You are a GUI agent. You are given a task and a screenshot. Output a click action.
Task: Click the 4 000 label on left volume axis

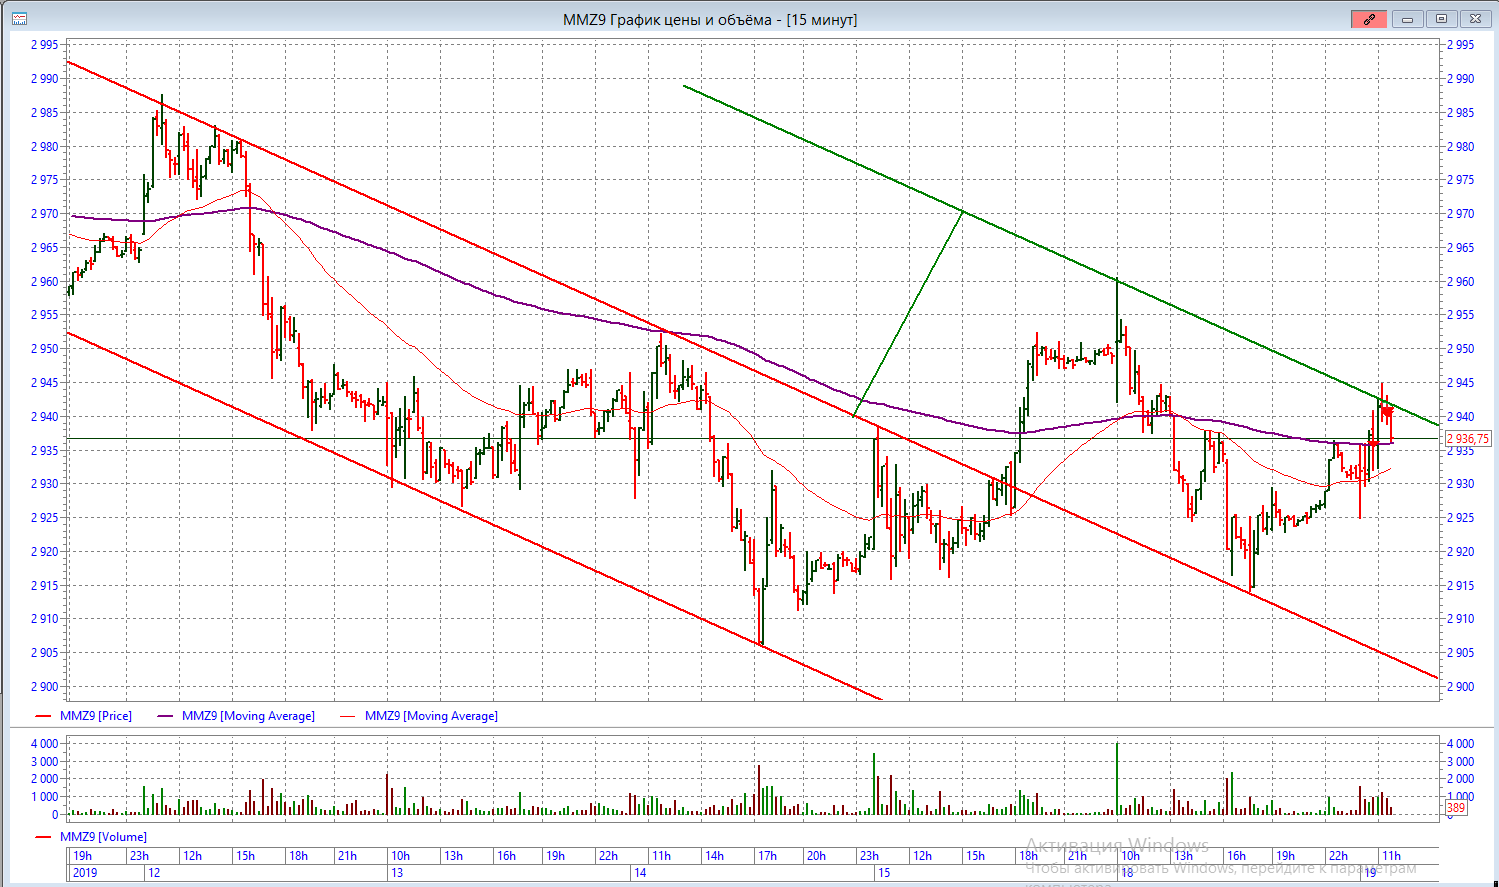point(44,744)
